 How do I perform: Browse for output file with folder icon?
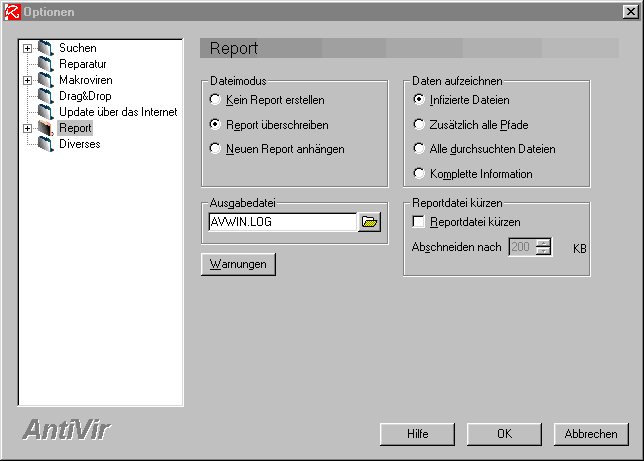[x=370, y=222]
